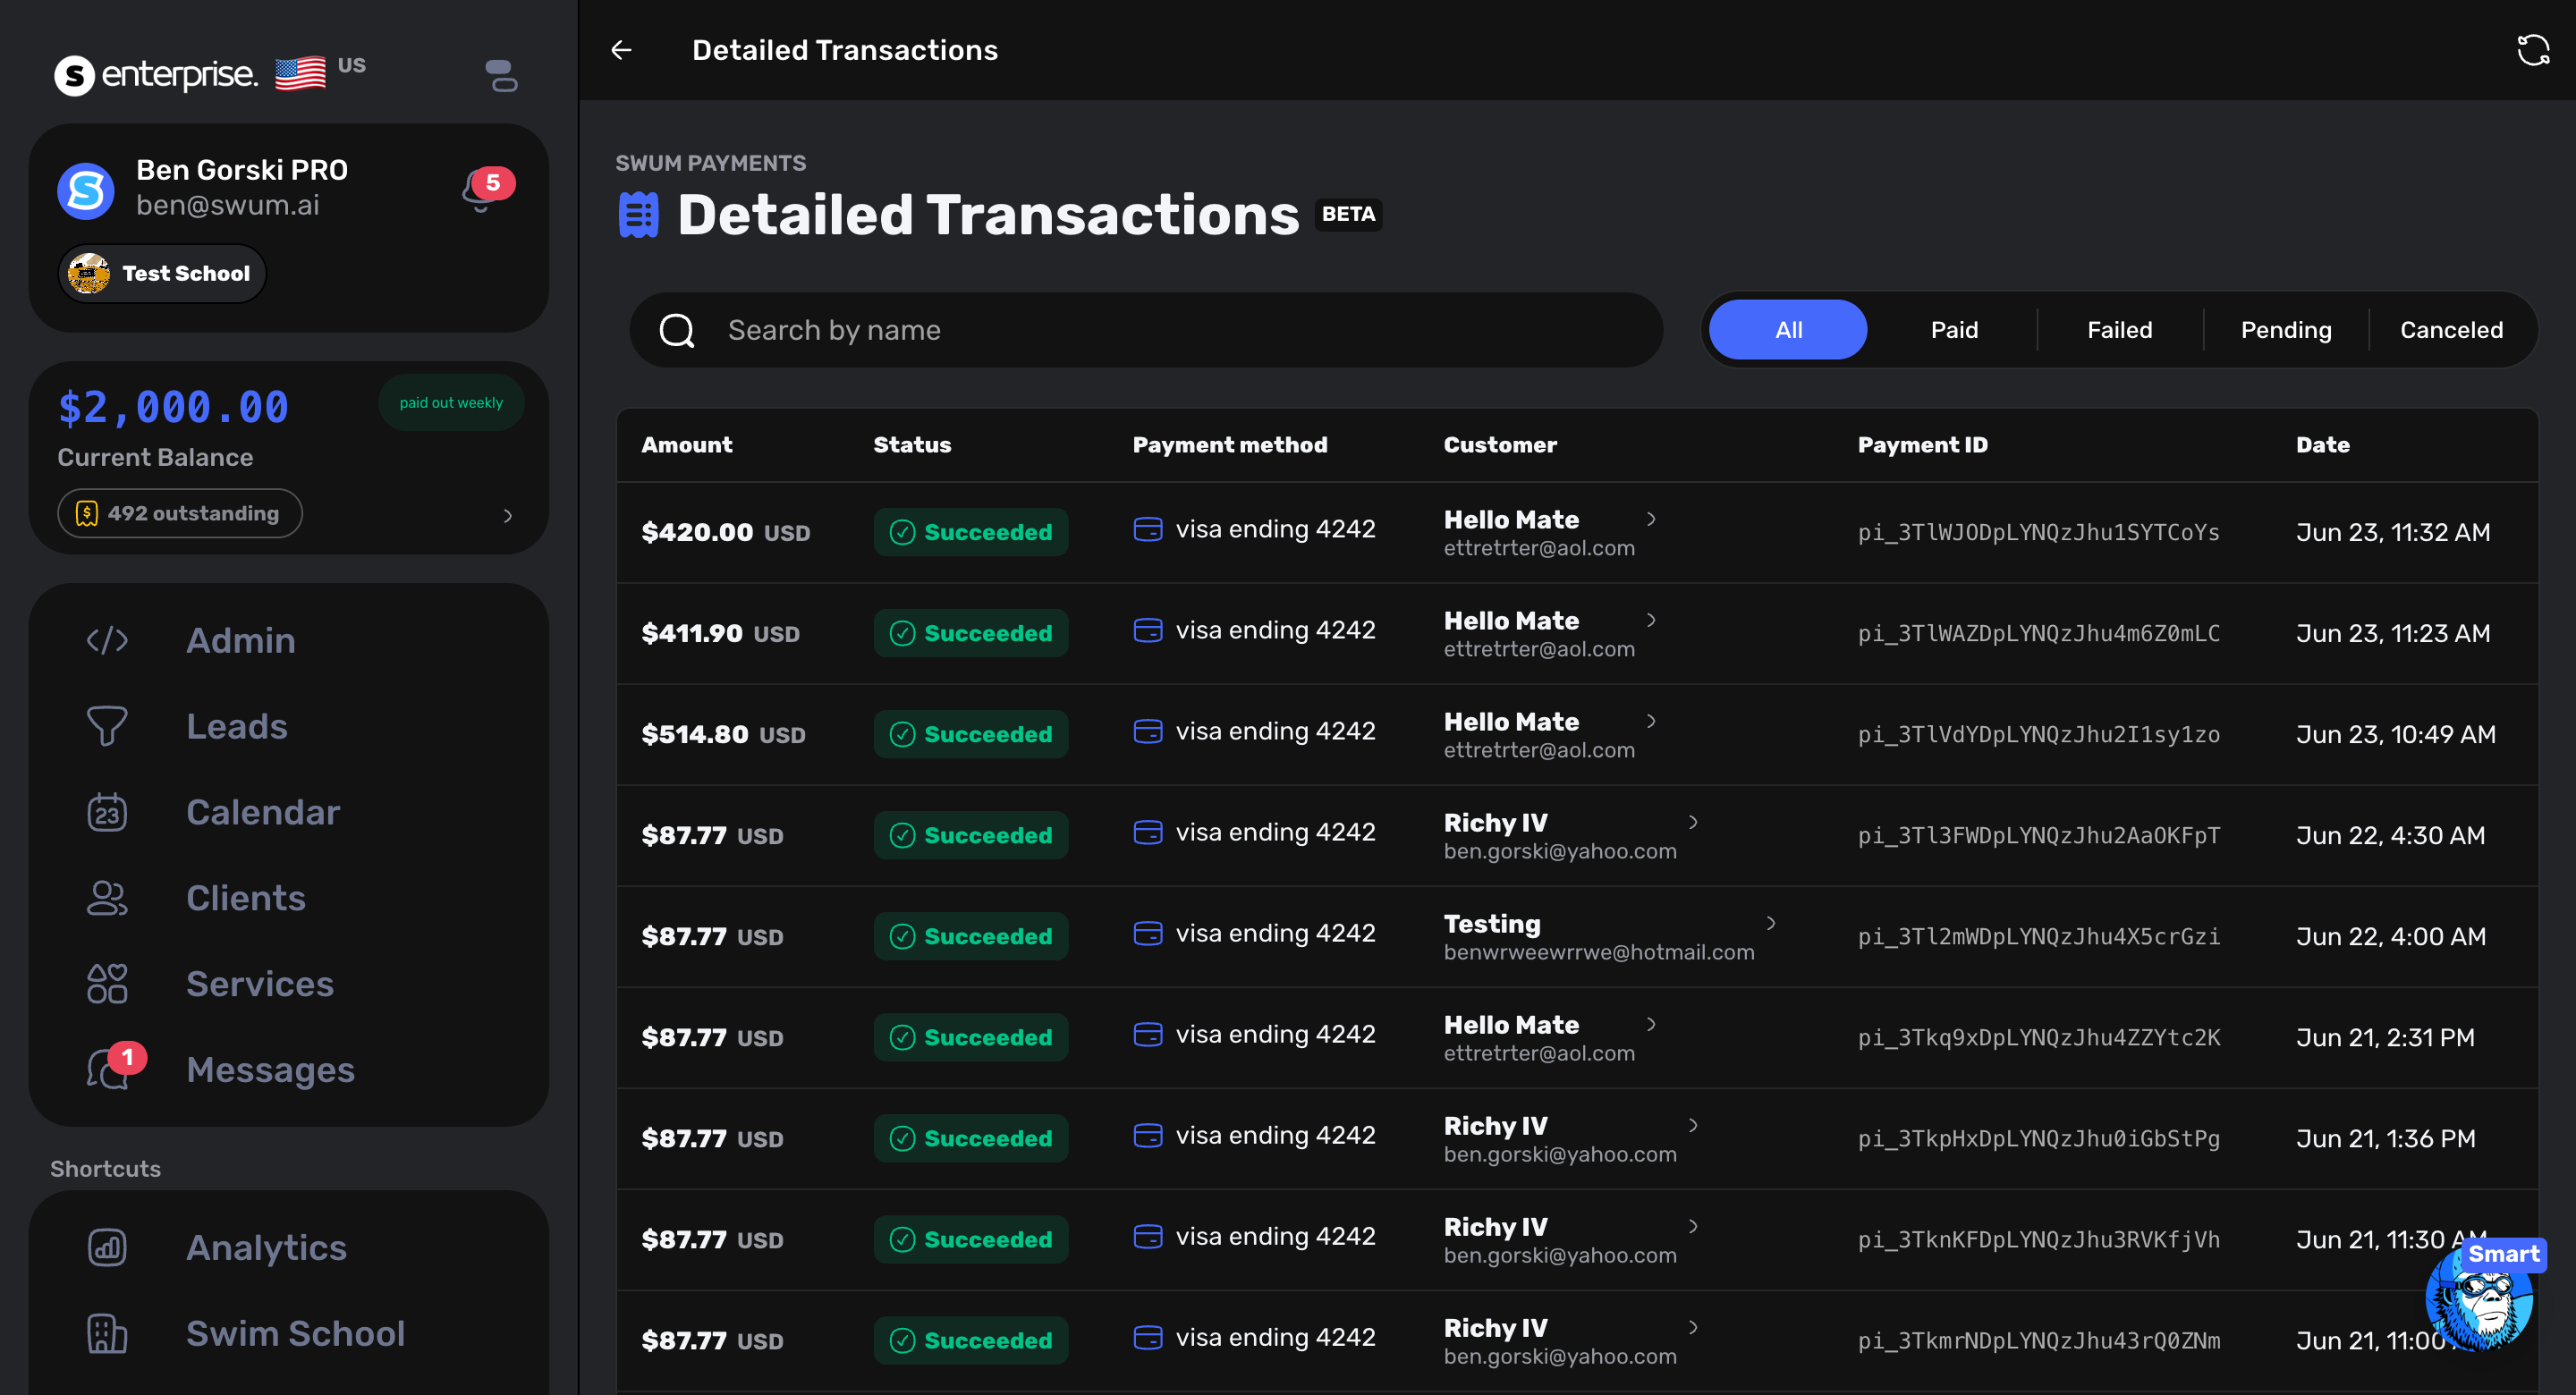Expand Hello Mate customer on $411.90 row

coord(1651,620)
